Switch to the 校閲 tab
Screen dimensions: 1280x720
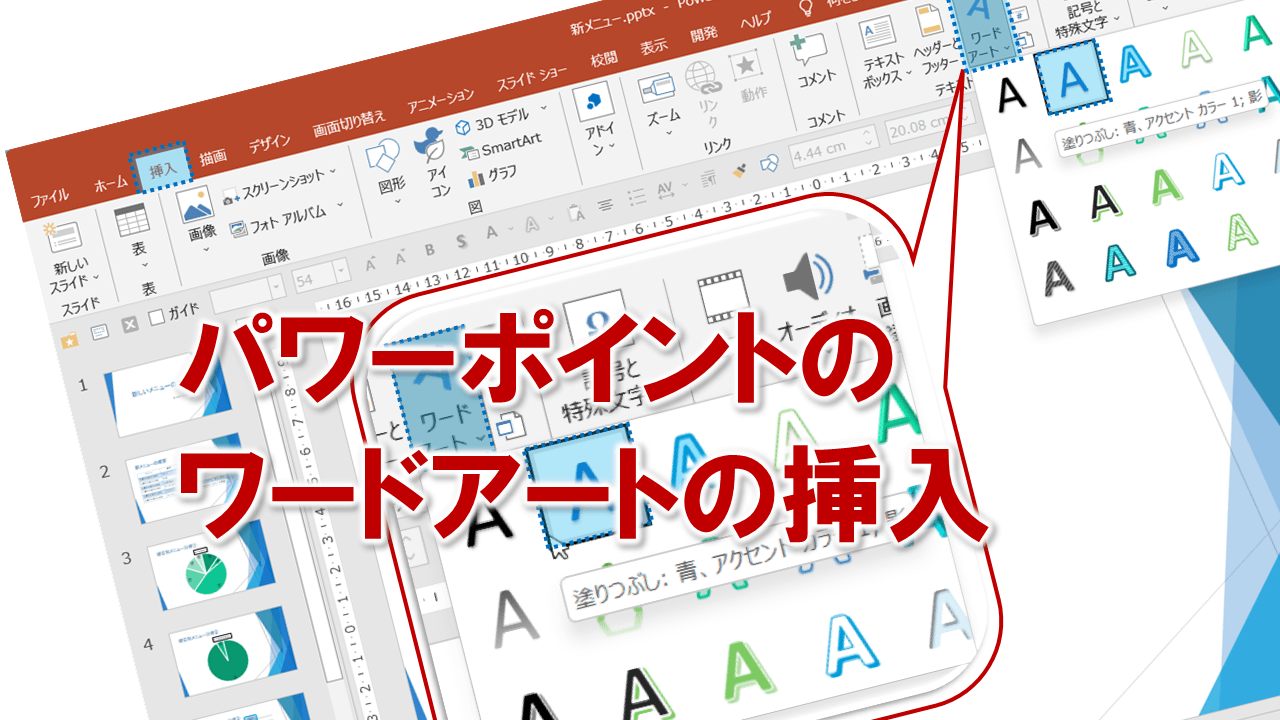pyautogui.click(x=603, y=58)
